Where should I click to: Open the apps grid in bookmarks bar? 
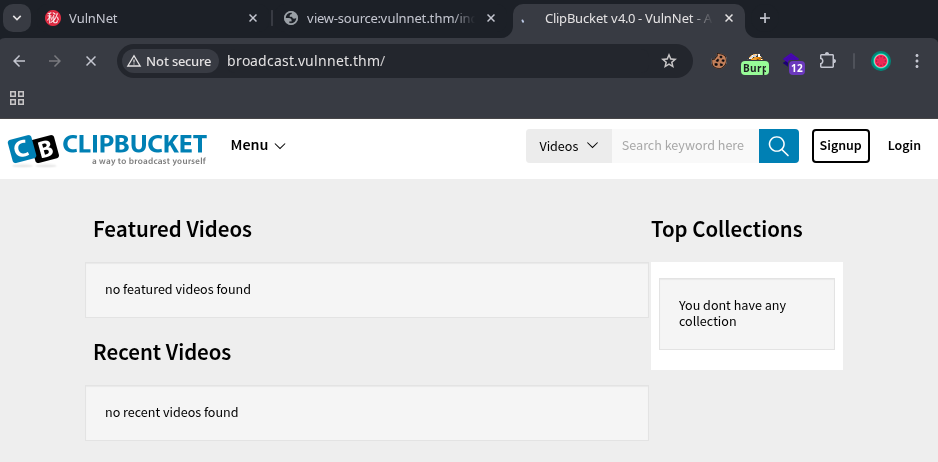pyautogui.click(x=17, y=98)
